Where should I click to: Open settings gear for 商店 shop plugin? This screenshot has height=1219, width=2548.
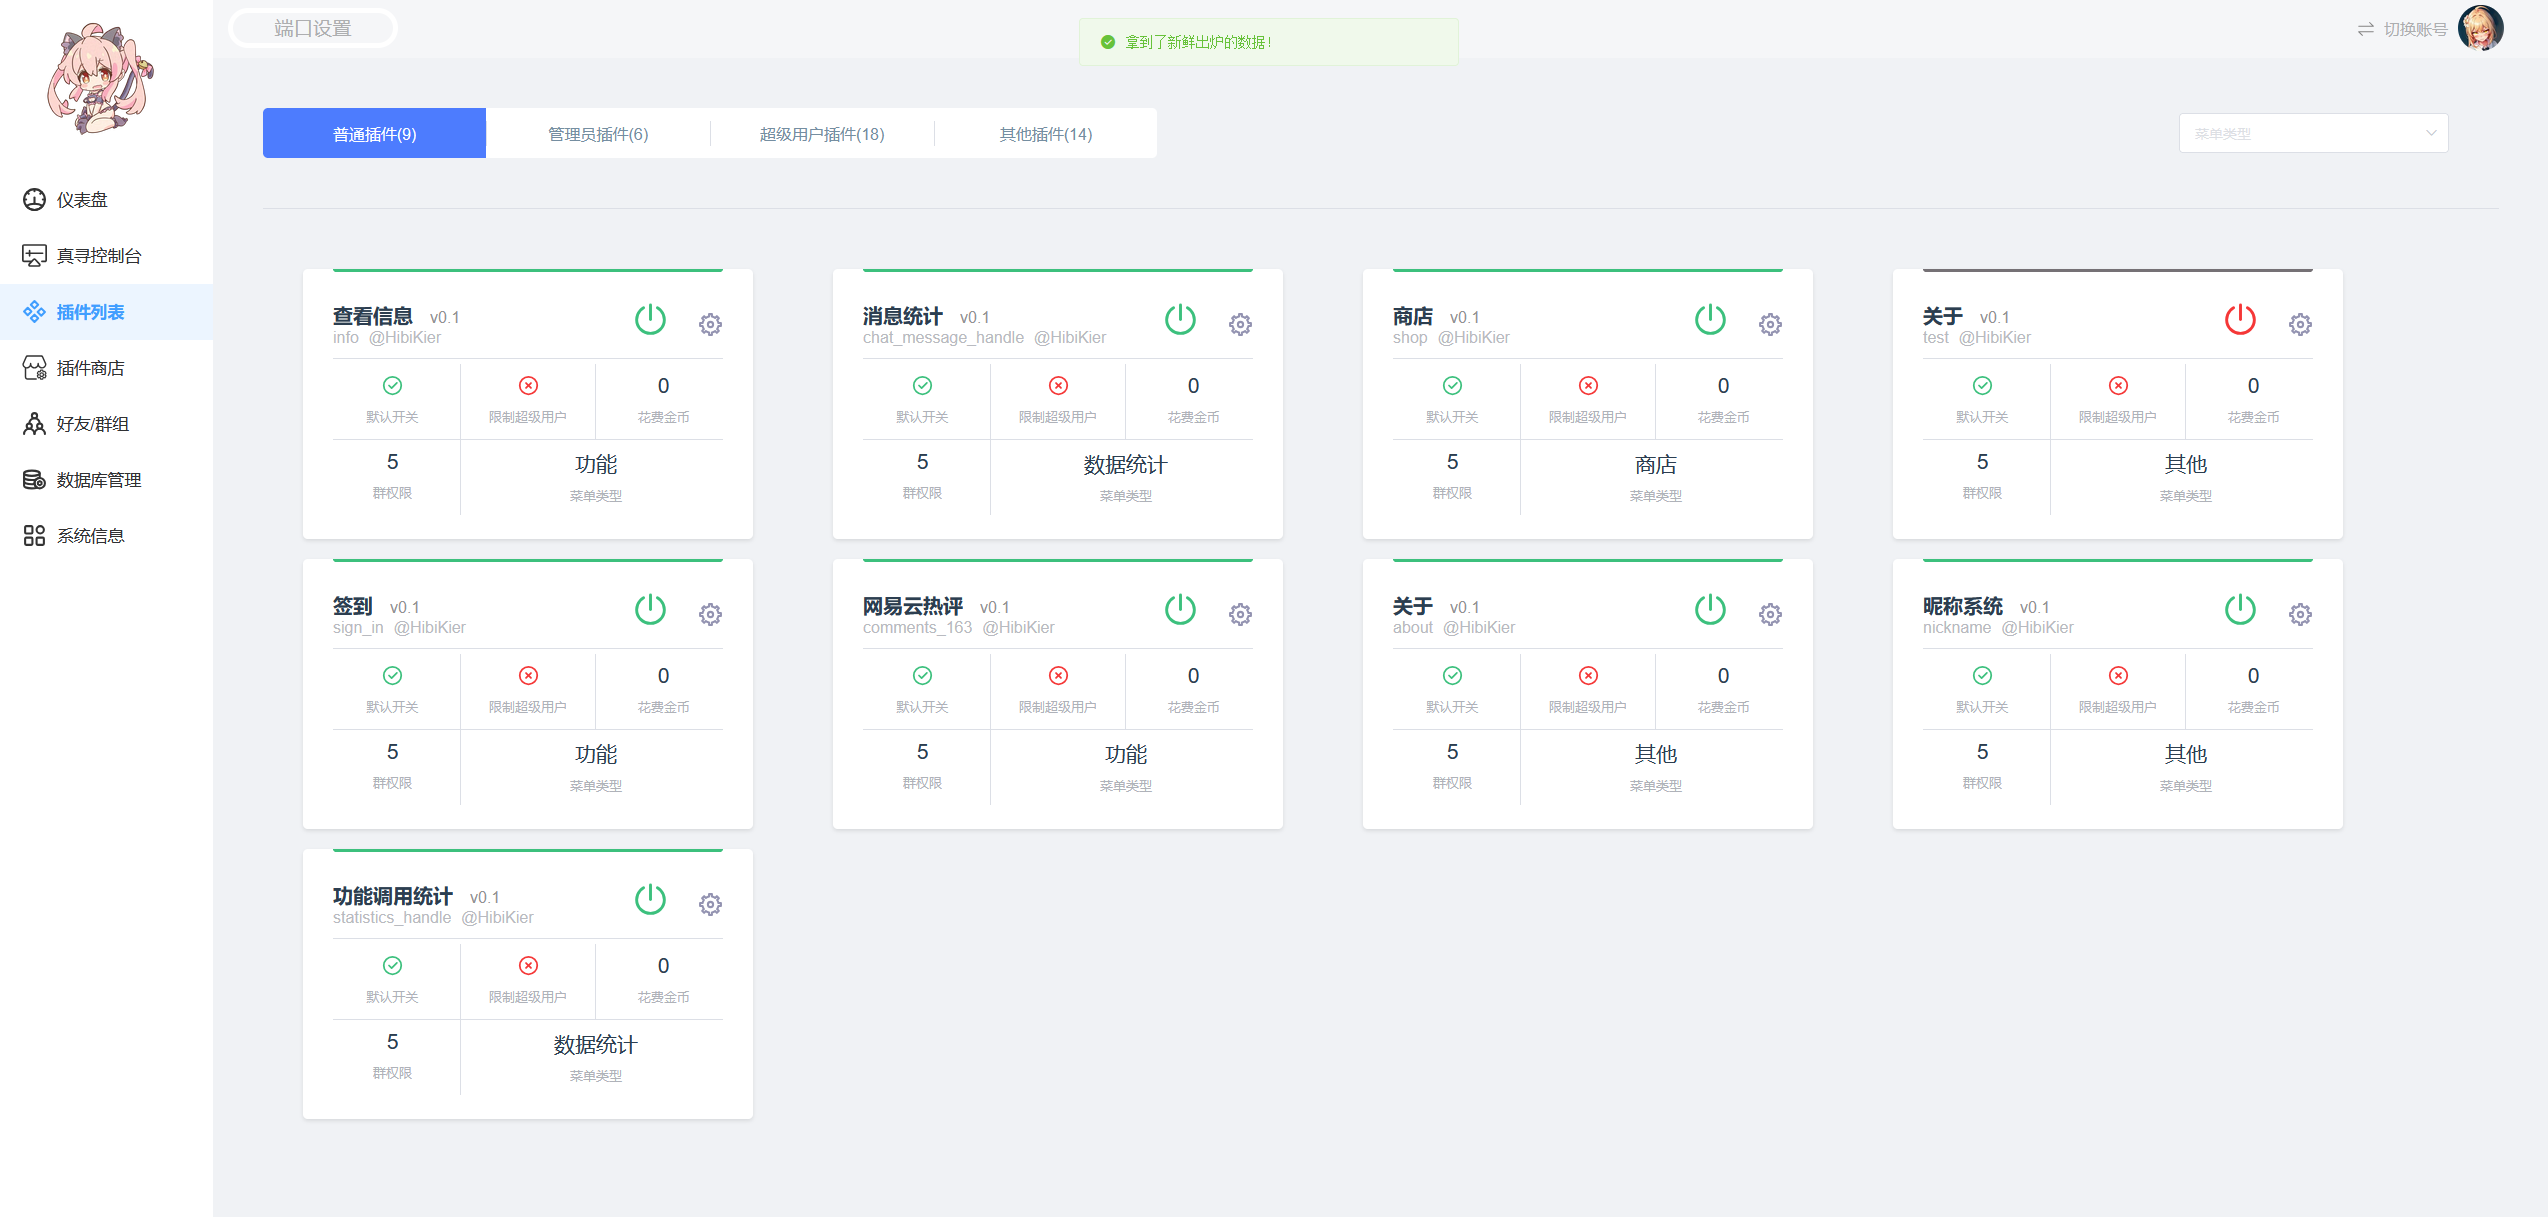(x=1770, y=324)
